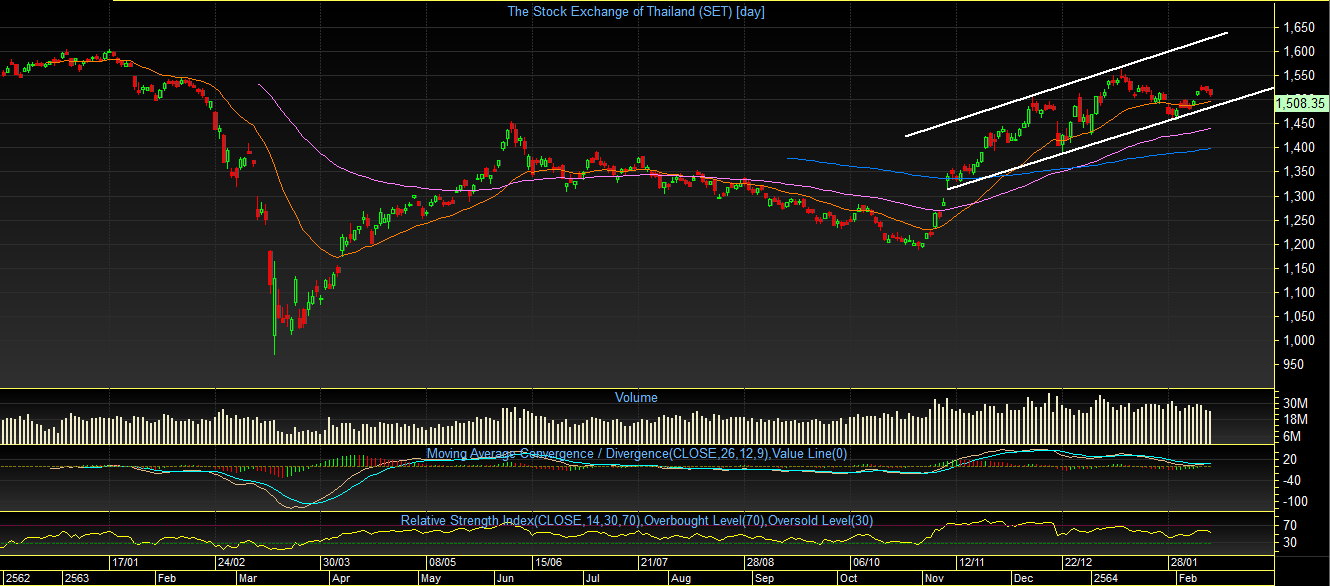1330x586 pixels.
Task: Click the 1,150 price axis label
Action: click(x=1300, y=268)
